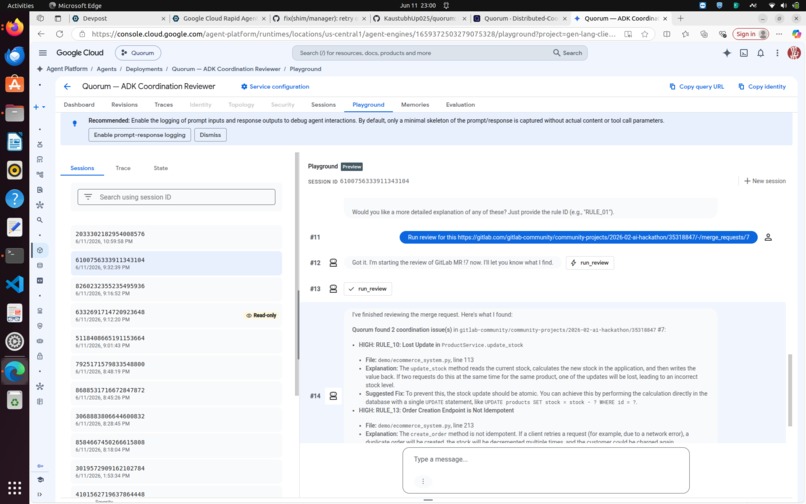The width and height of the screenshot is (806, 504).
Task: Go back using the arrow beside Quorum title
Action: (67, 86)
